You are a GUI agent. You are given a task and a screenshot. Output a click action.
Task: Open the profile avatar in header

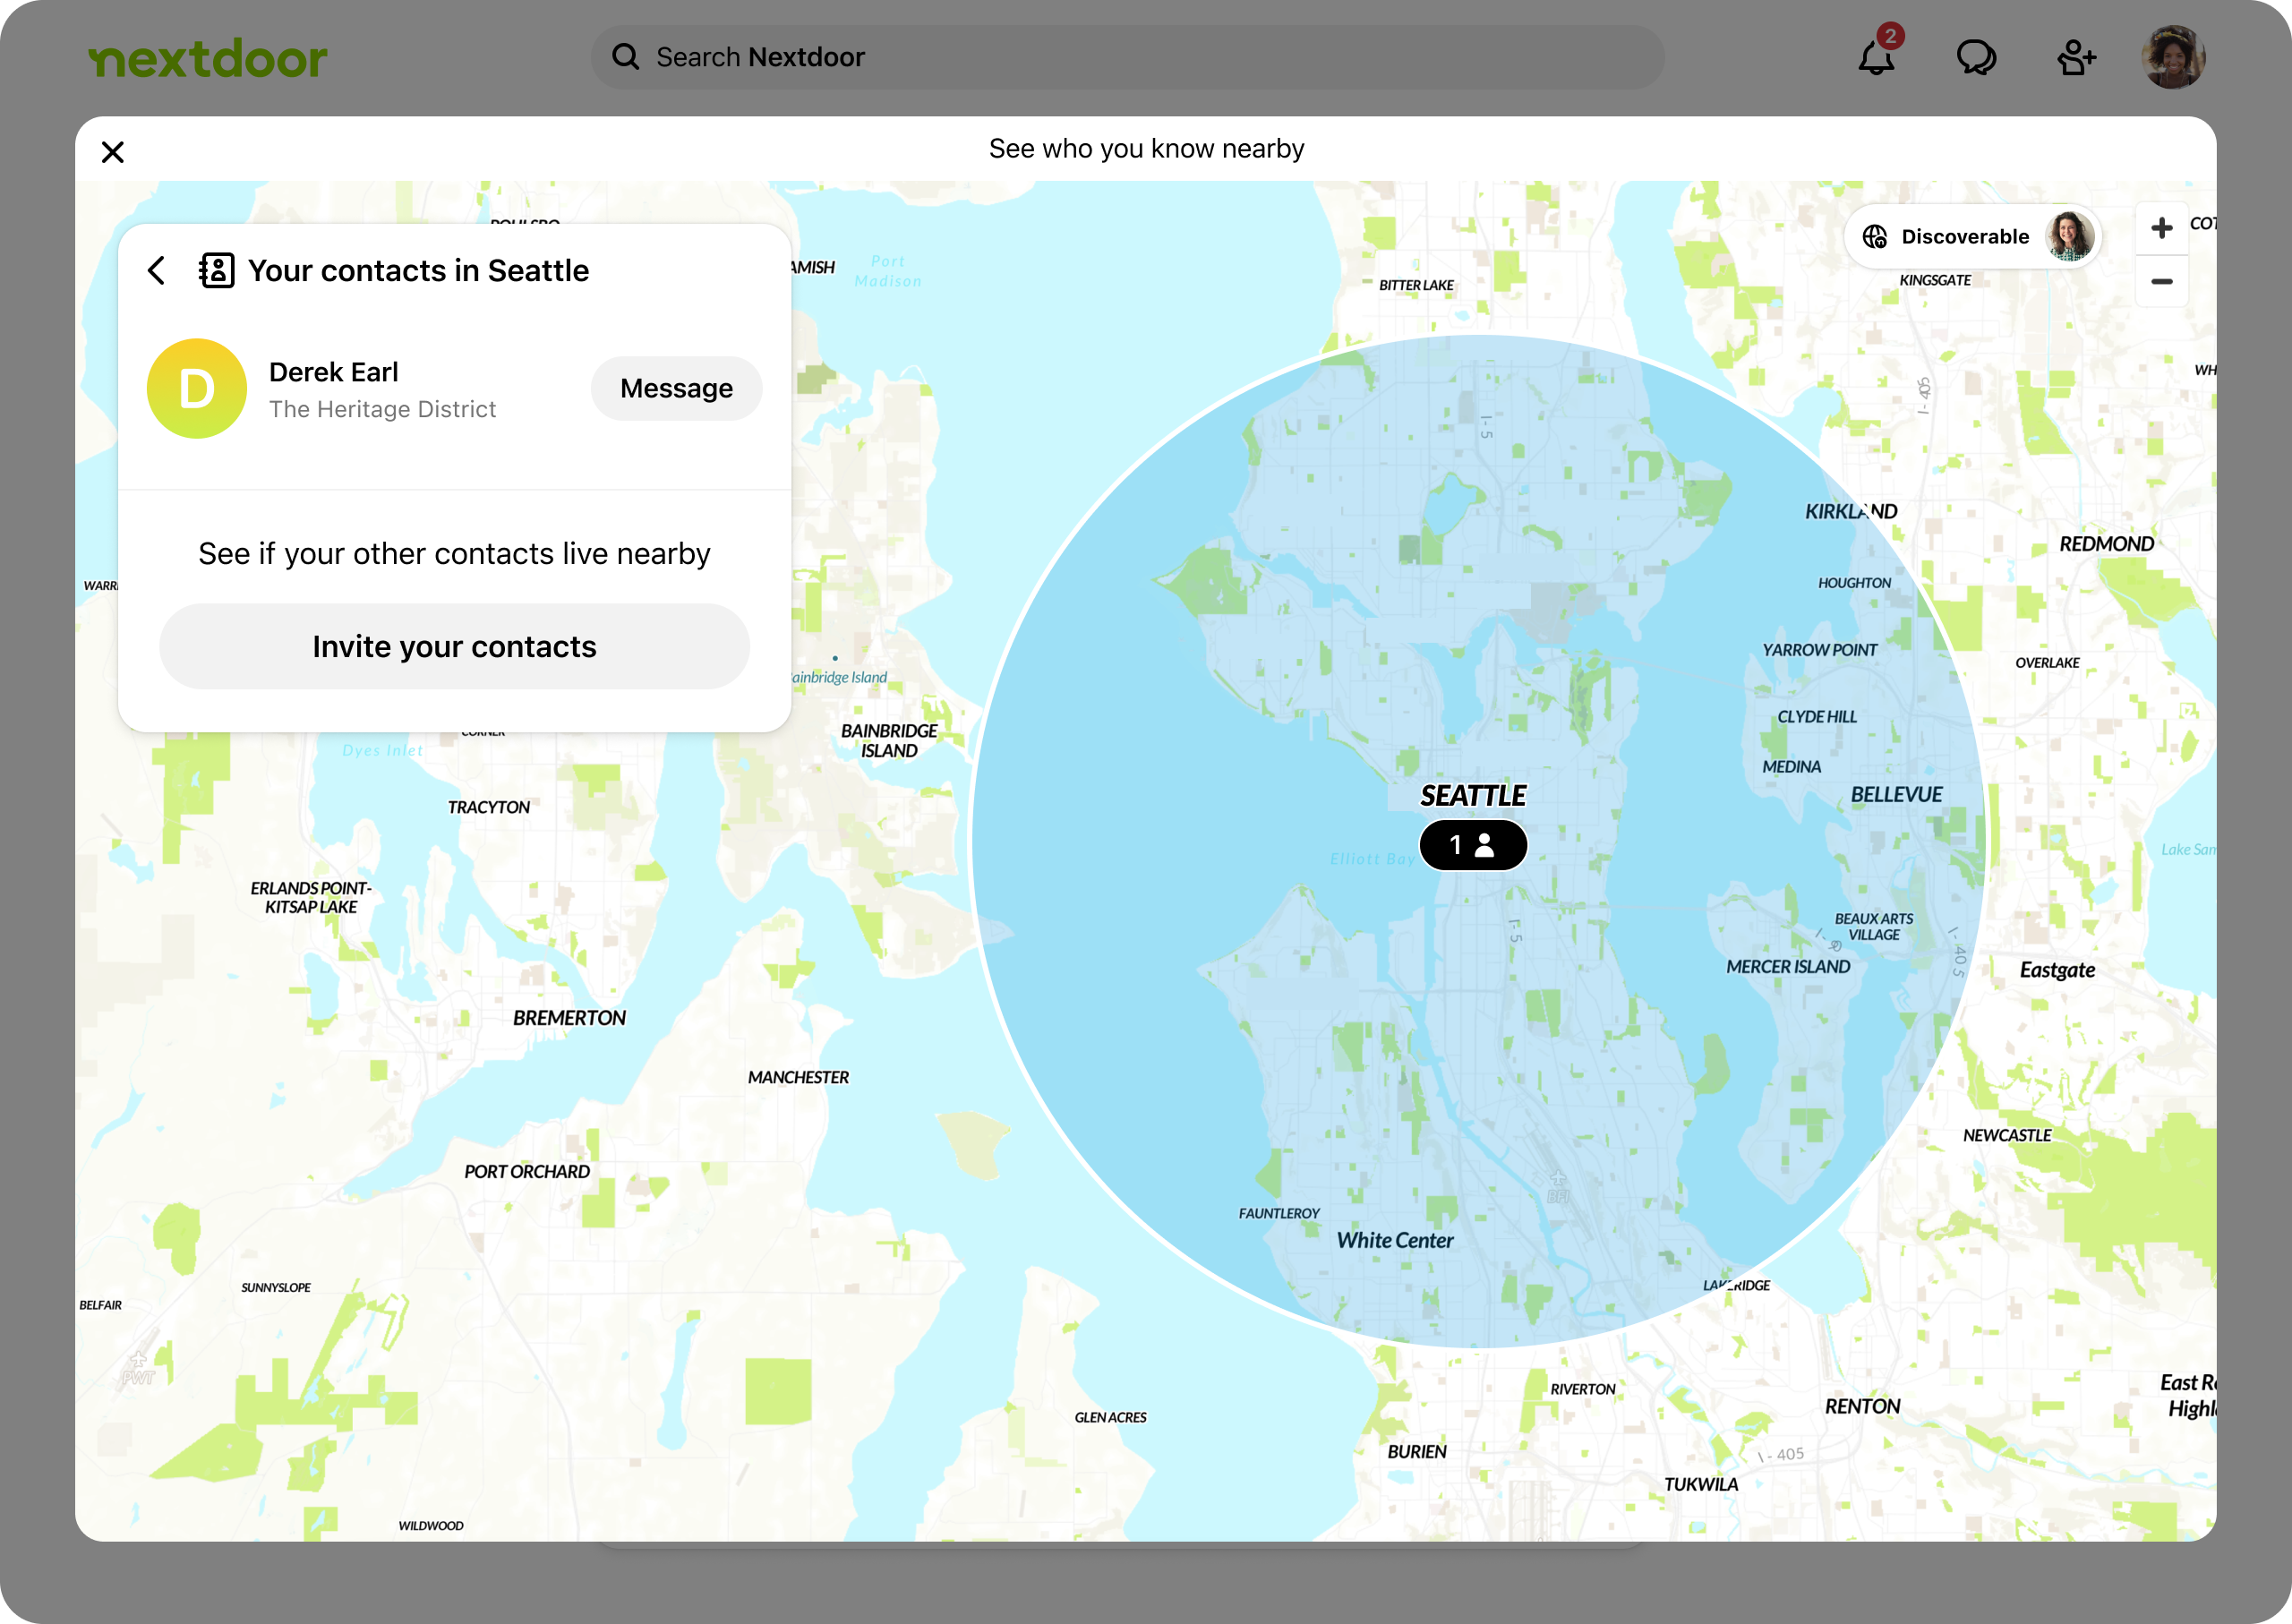click(x=2173, y=57)
